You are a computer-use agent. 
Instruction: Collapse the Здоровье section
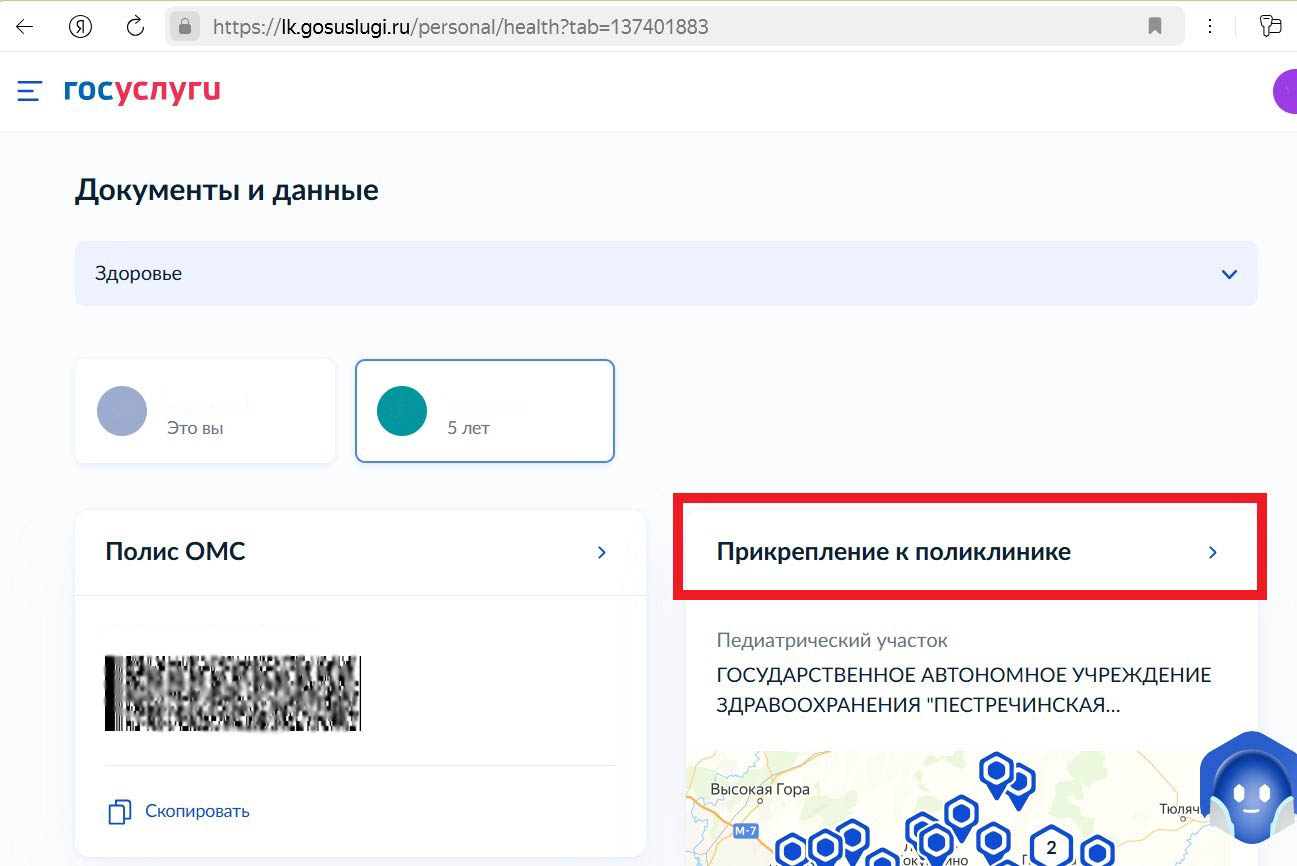[x=1229, y=273]
